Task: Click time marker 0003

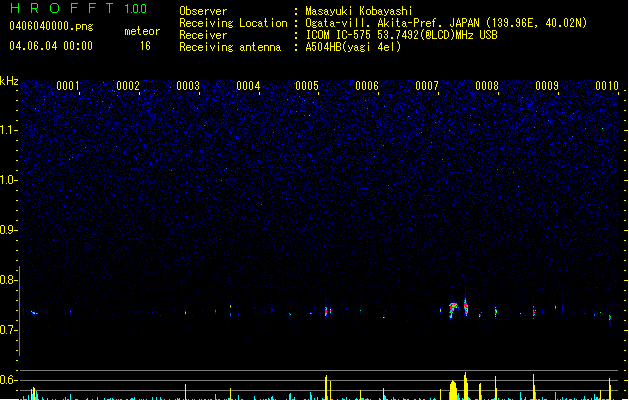Action: [x=188, y=85]
